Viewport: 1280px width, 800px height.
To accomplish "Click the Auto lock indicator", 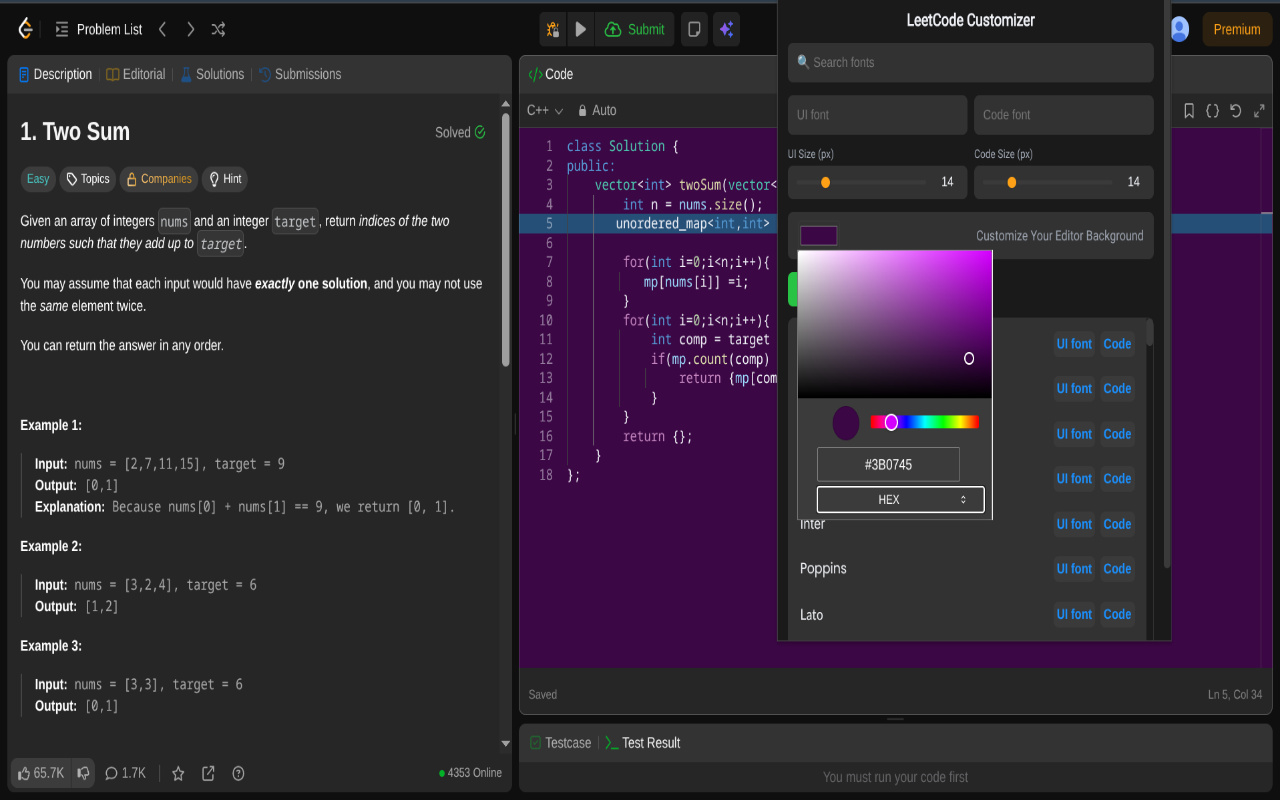I will pyautogui.click(x=597, y=110).
